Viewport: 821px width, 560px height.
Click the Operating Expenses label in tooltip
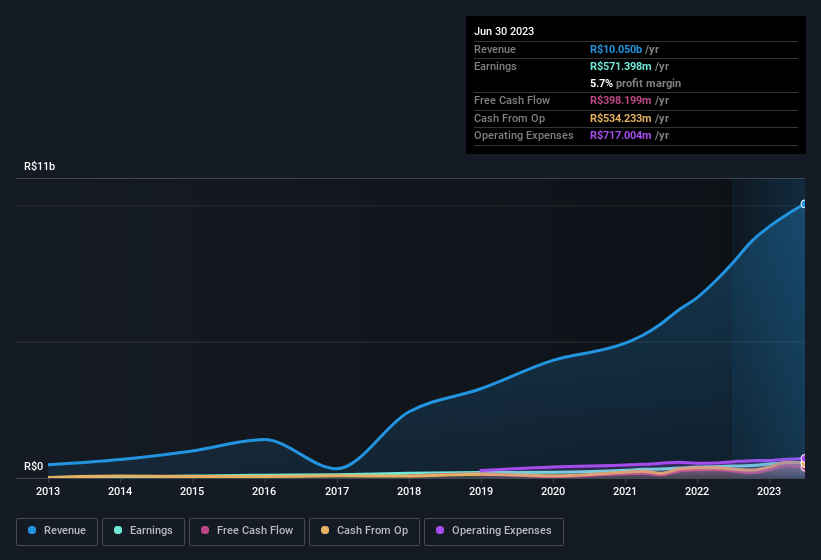524,136
